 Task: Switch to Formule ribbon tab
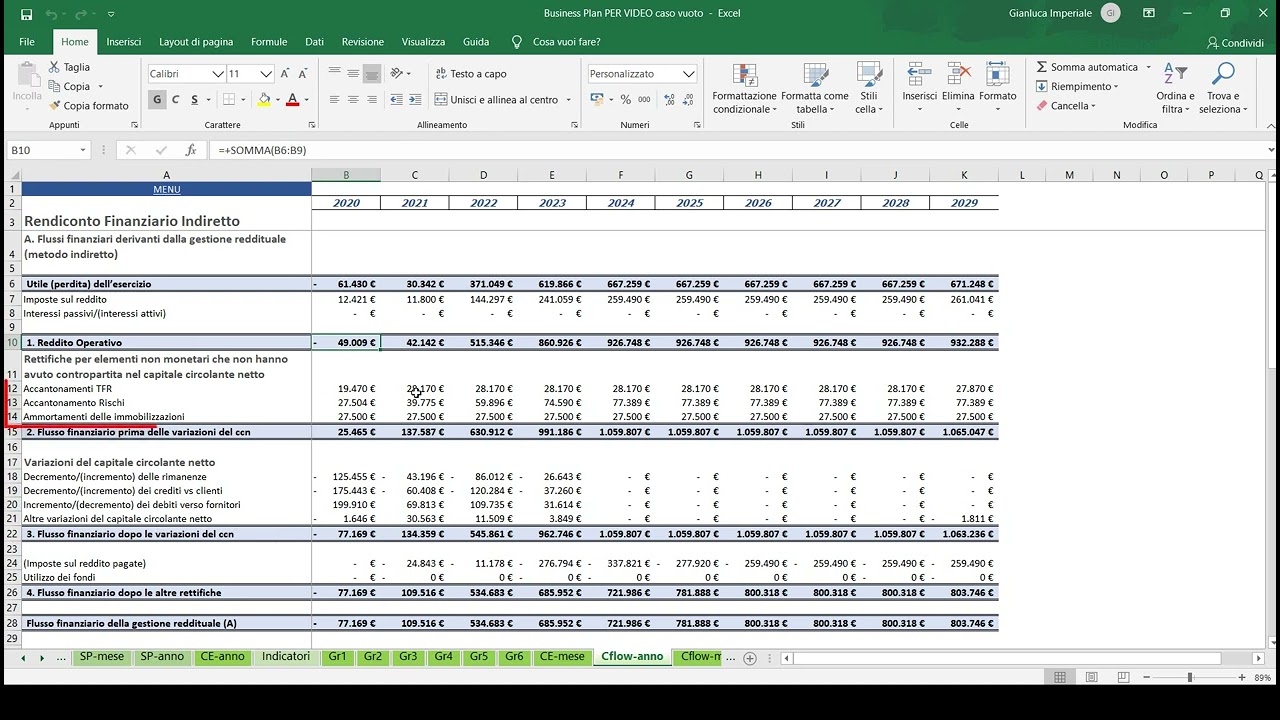[x=269, y=42]
